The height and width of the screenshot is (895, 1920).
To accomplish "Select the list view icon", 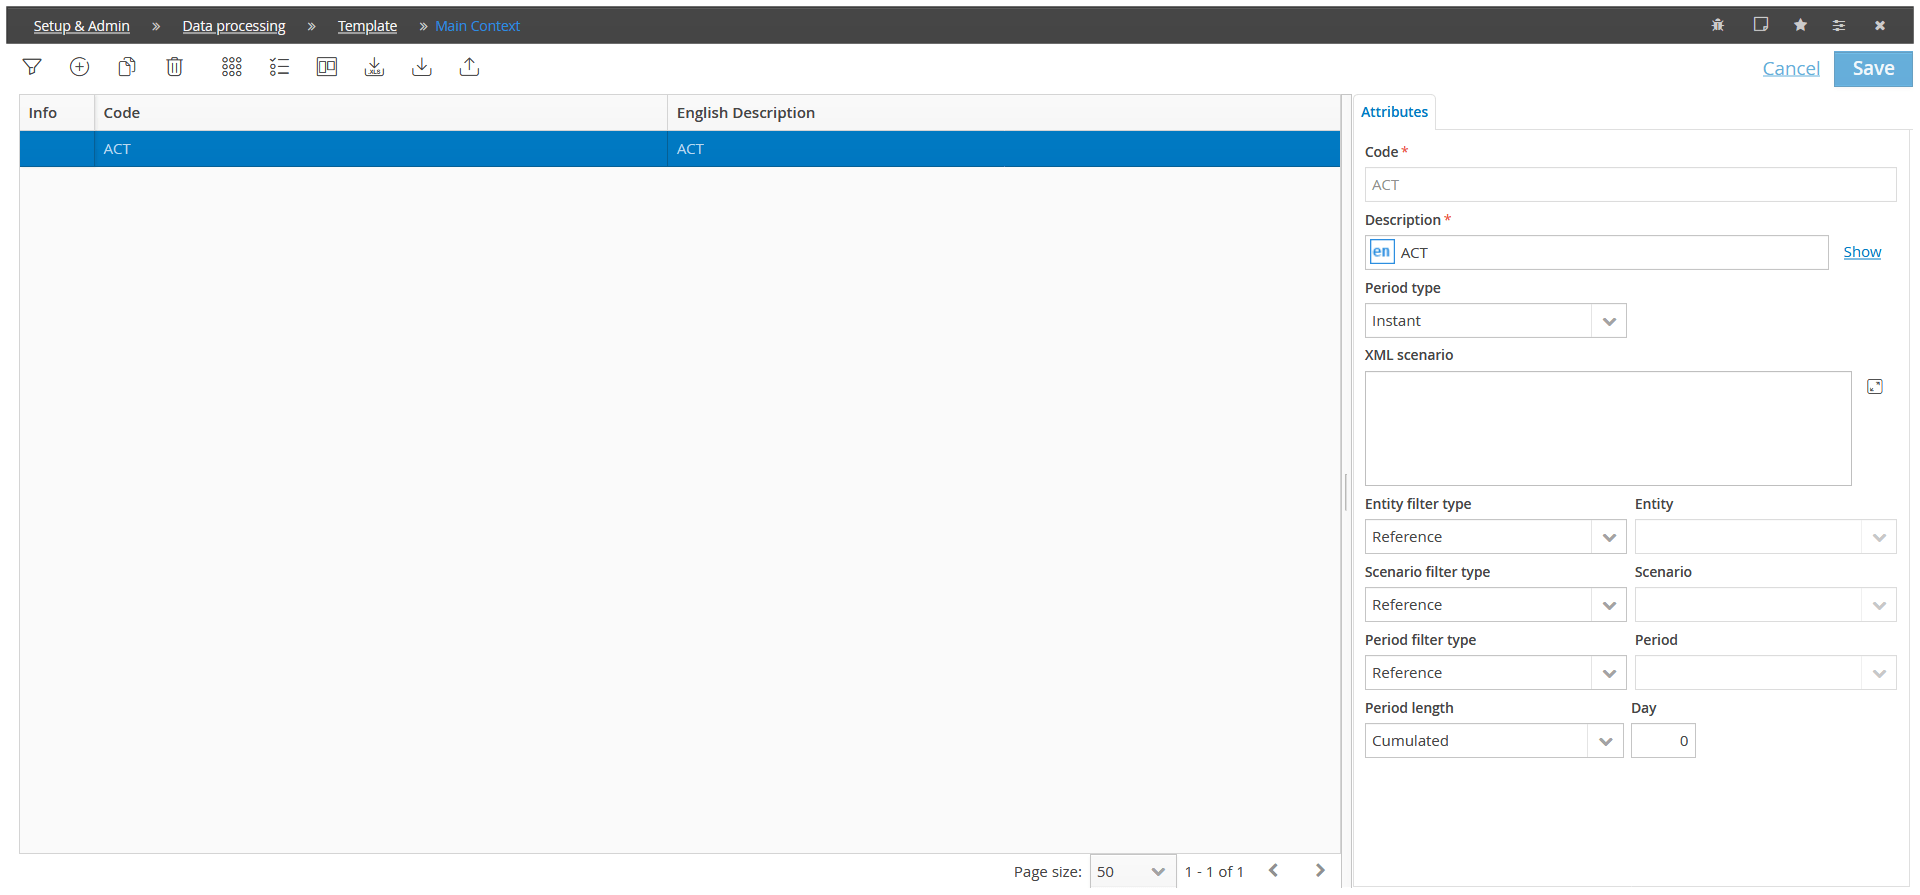I will coord(279,67).
